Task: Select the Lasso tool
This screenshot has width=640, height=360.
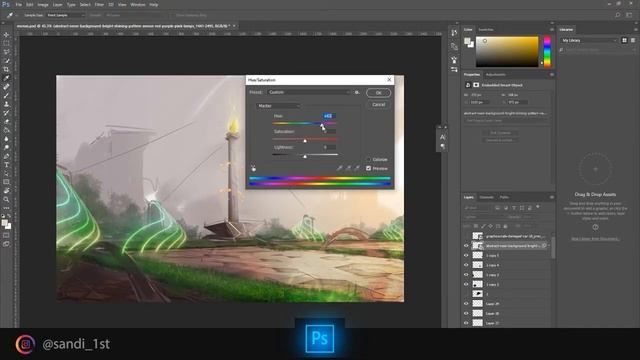Action: 6,52
